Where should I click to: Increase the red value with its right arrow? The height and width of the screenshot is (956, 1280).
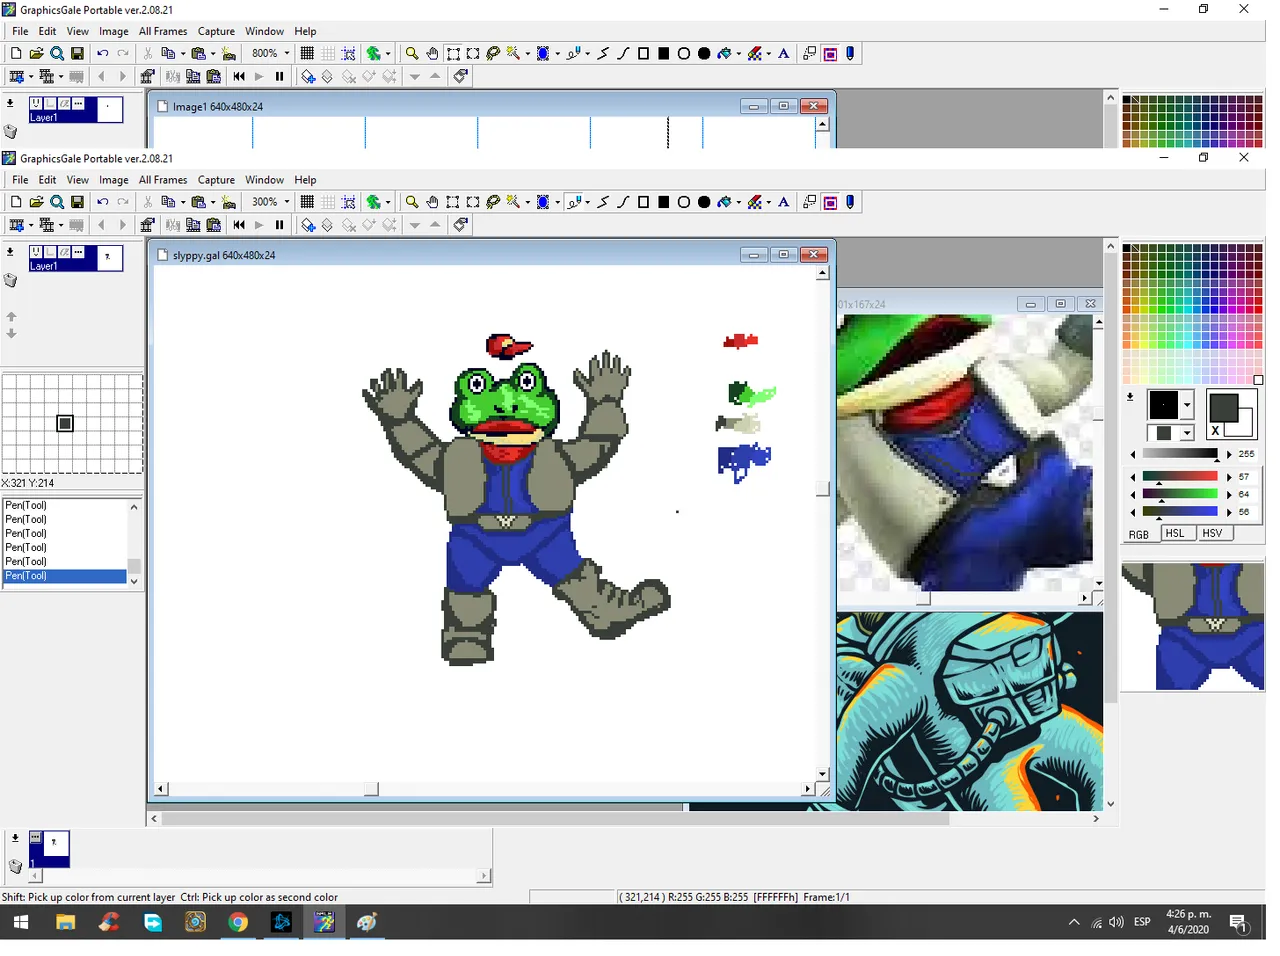[1229, 477]
